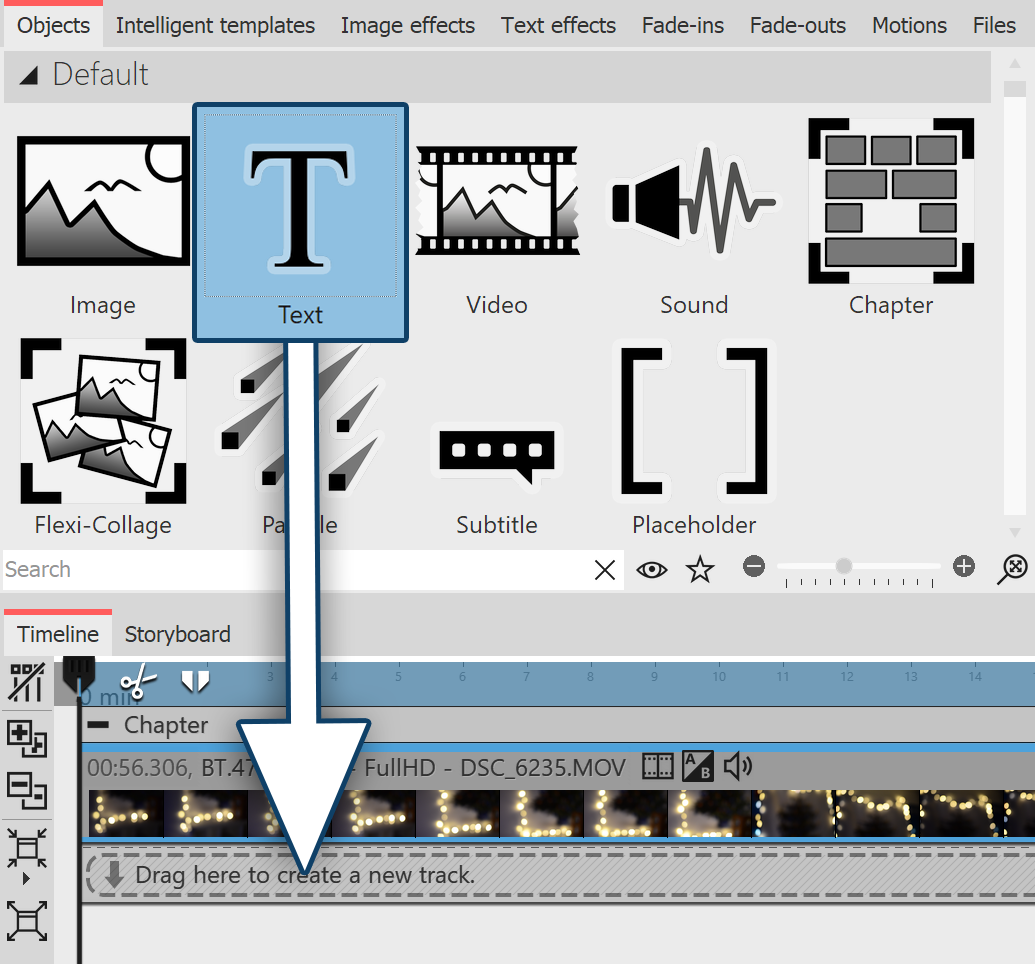This screenshot has height=964, width=1035.
Task: Select the Placeholder object
Action: click(x=693, y=420)
